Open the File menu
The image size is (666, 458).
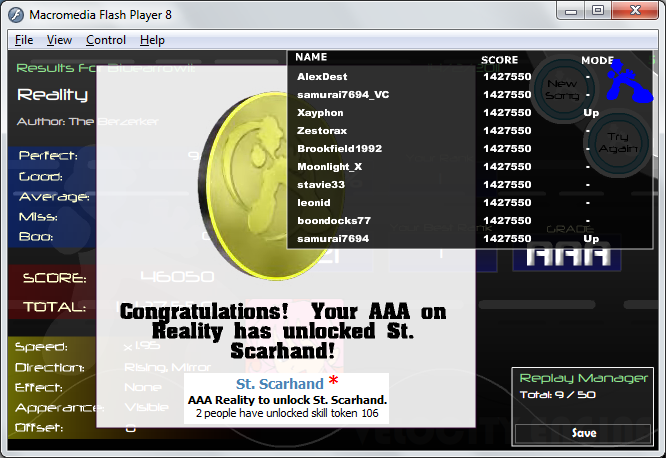[24, 40]
